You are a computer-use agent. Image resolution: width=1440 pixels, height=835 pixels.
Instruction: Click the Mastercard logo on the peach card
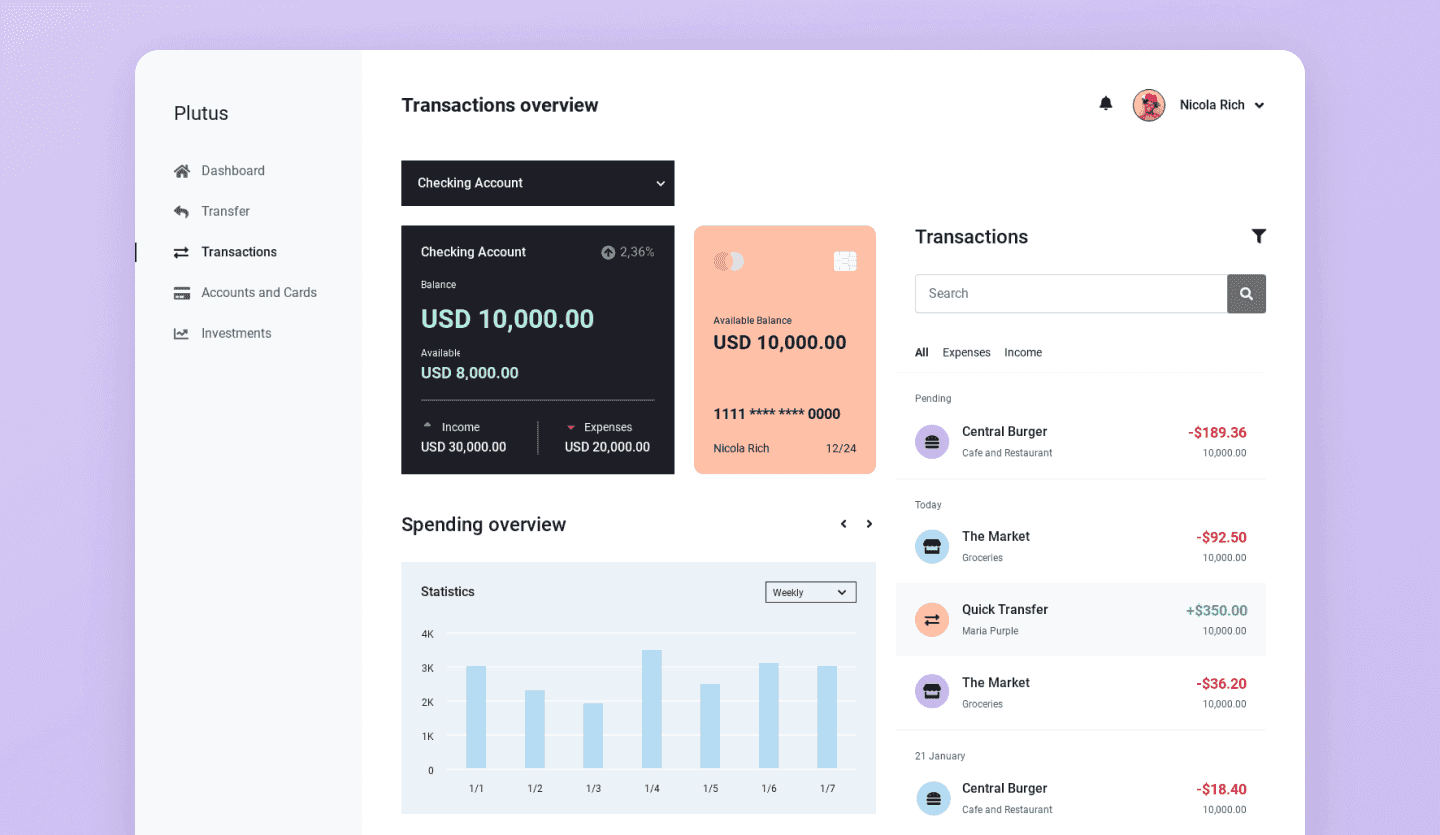point(728,261)
